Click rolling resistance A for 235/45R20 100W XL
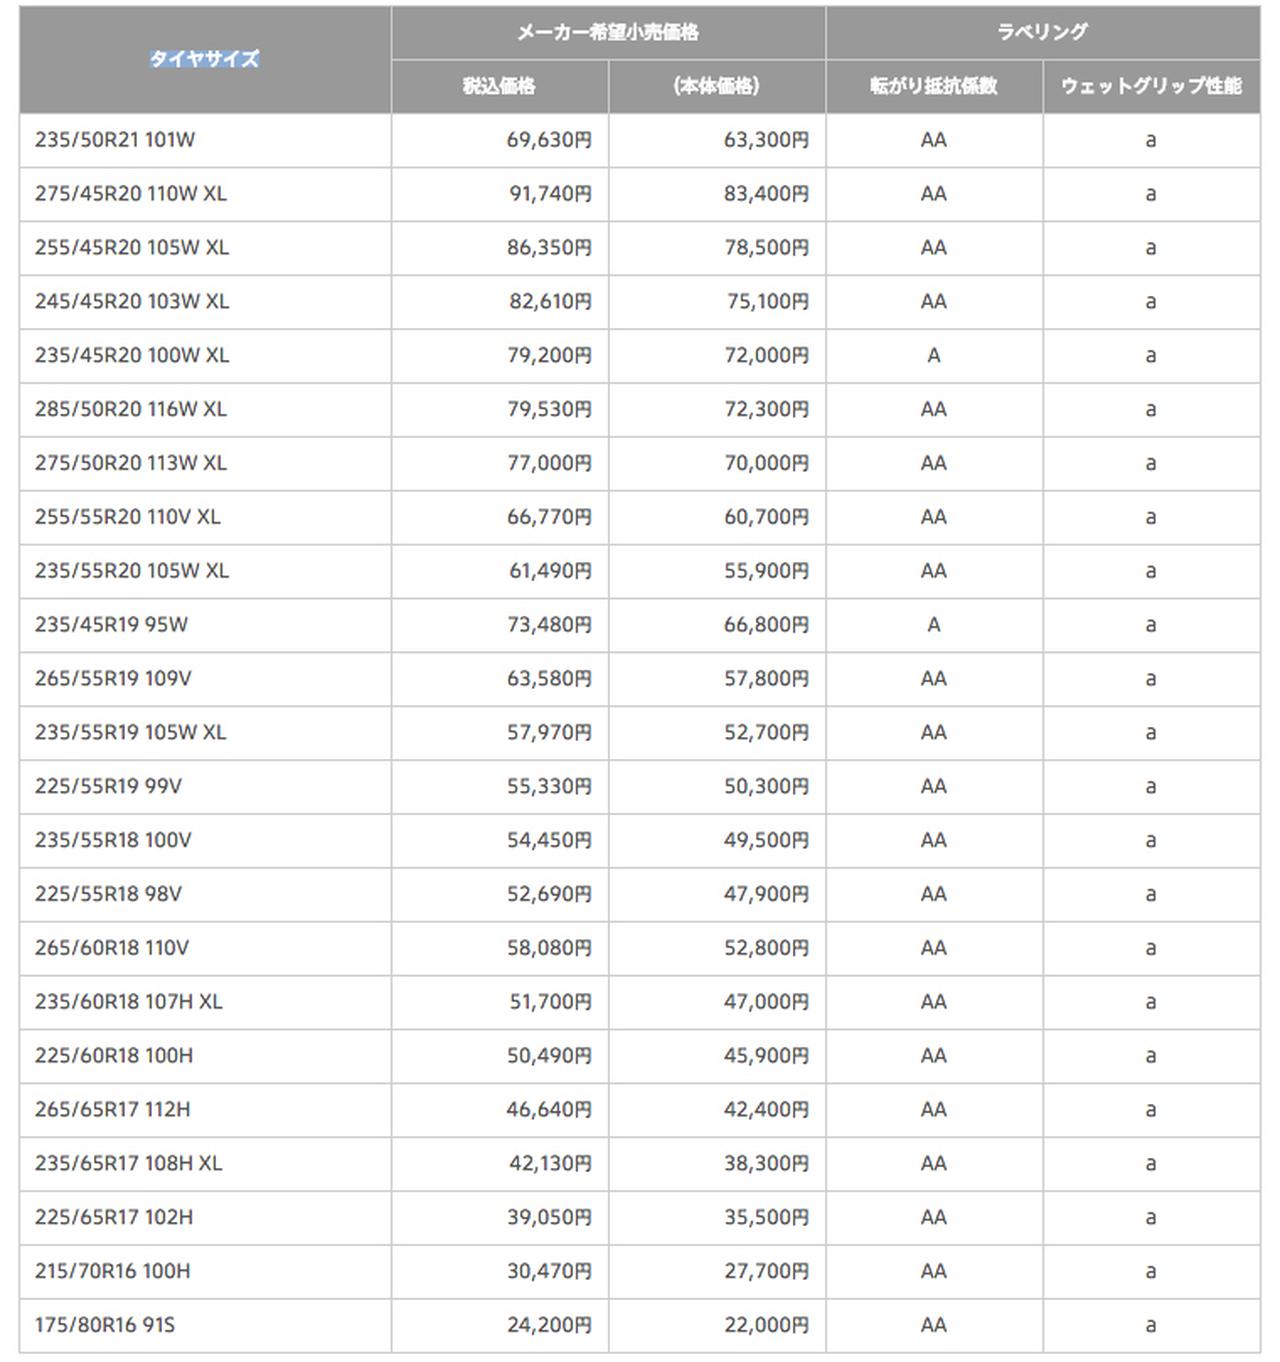 (933, 356)
